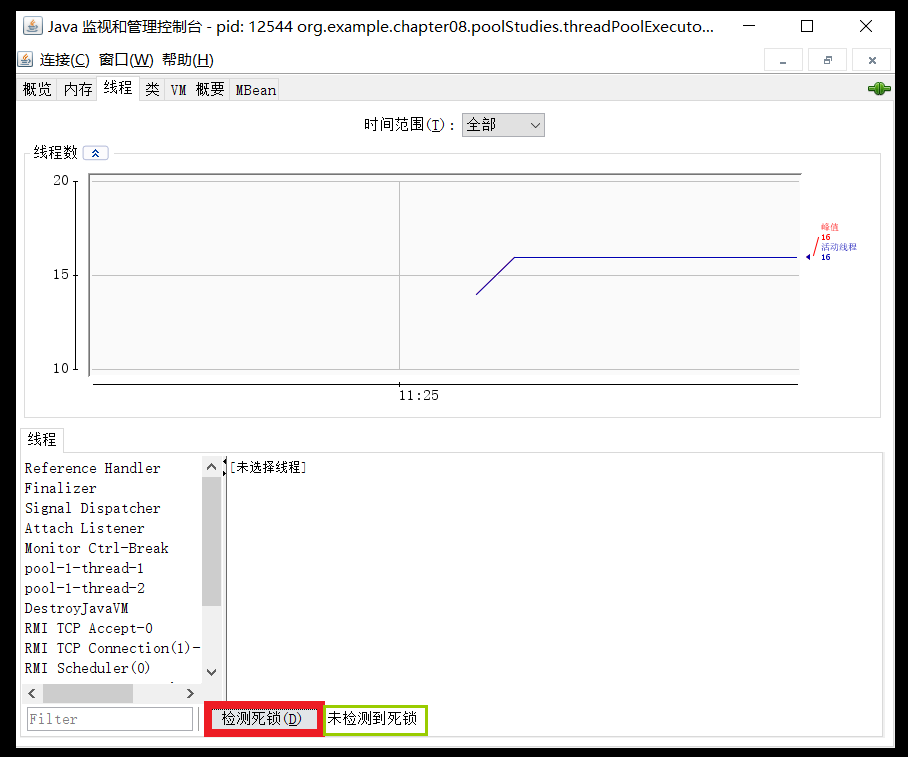Click the green connection status icon
Screen dimensions: 908x757
[879, 89]
